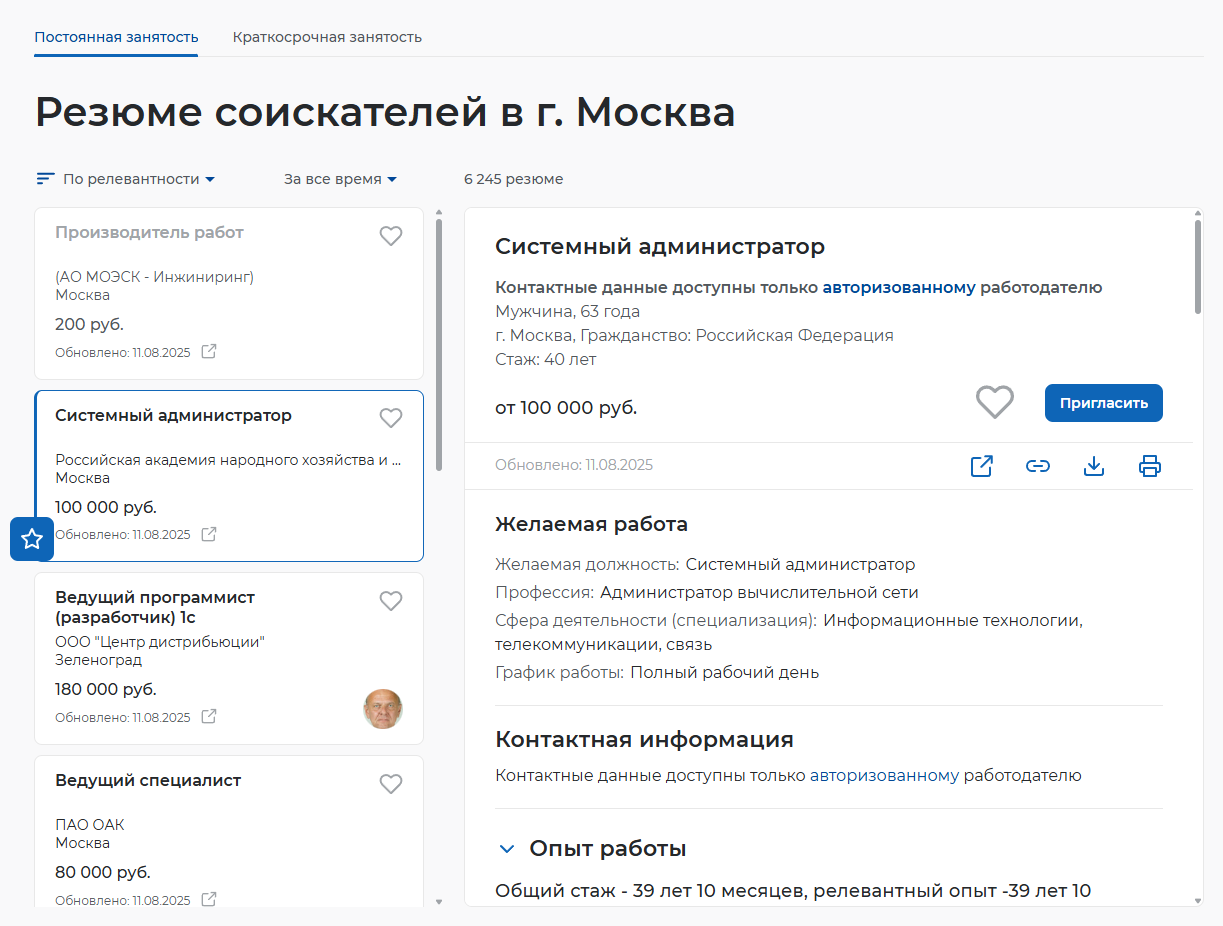Follow авторизованному link under resume title

pos(898,288)
